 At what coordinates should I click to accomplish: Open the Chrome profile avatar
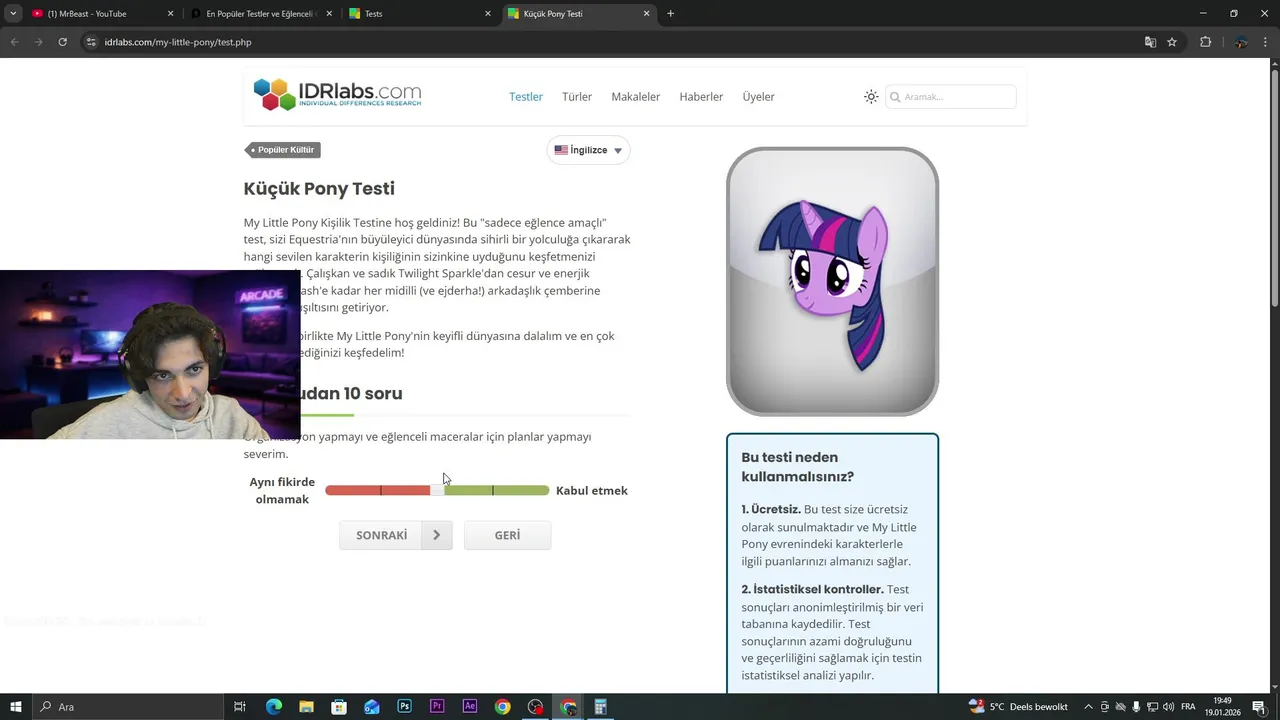coord(1240,42)
